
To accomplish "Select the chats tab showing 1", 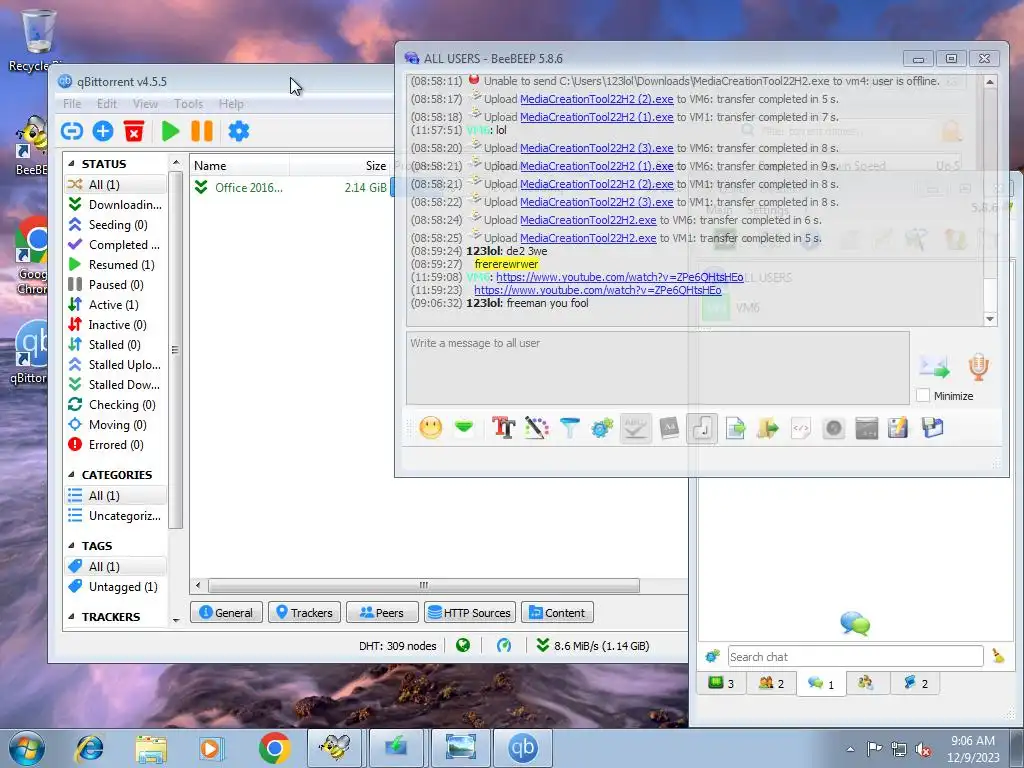I will click(821, 683).
